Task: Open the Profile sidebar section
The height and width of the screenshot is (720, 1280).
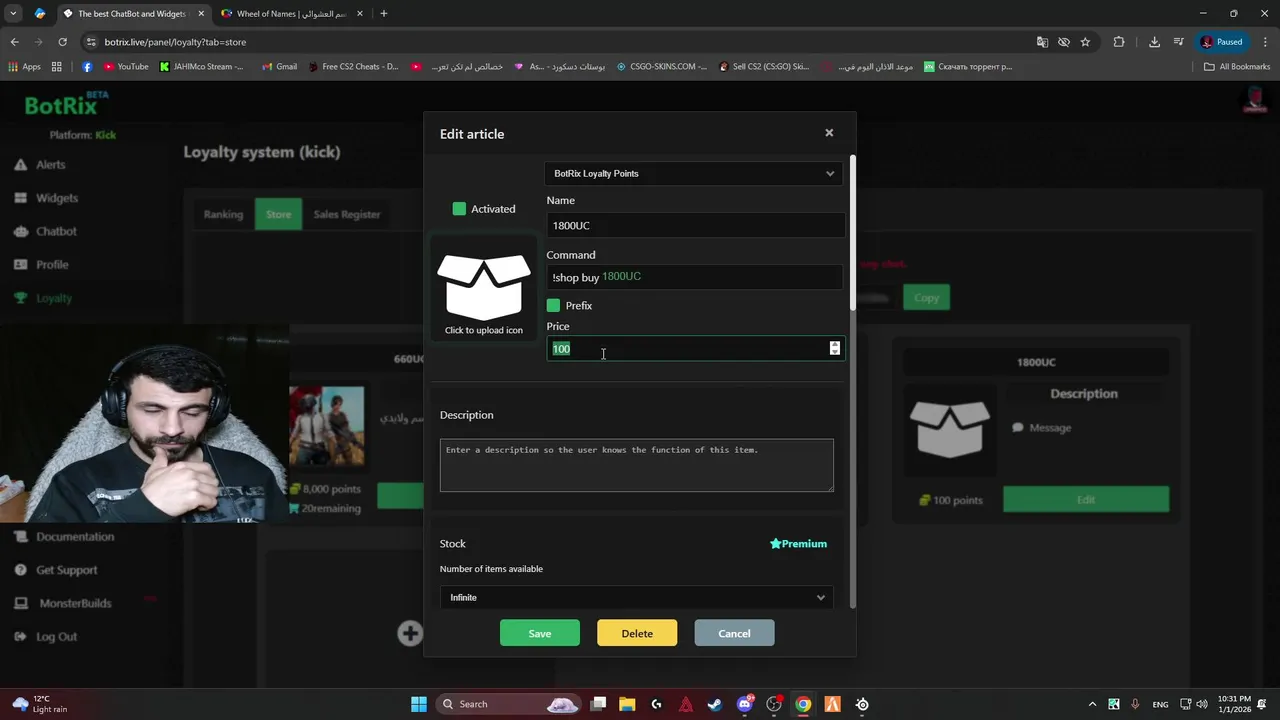Action: 52,265
